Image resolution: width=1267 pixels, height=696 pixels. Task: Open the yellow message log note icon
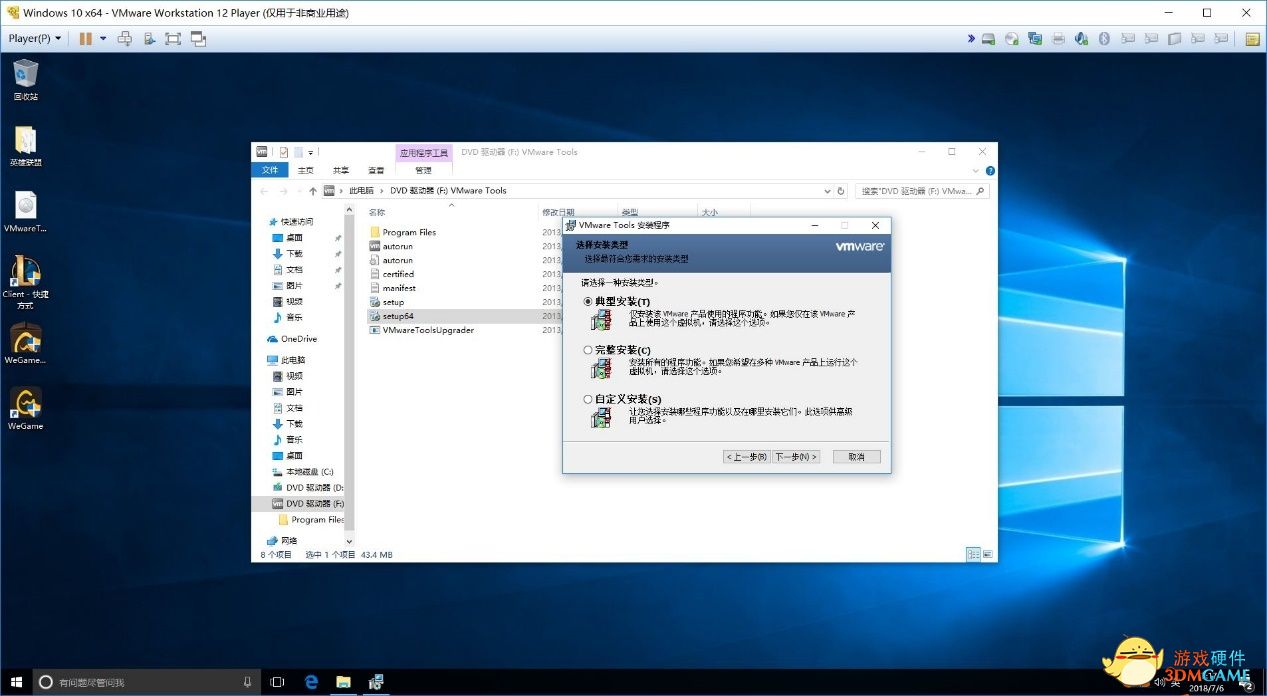pyautogui.click(x=1252, y=39)
